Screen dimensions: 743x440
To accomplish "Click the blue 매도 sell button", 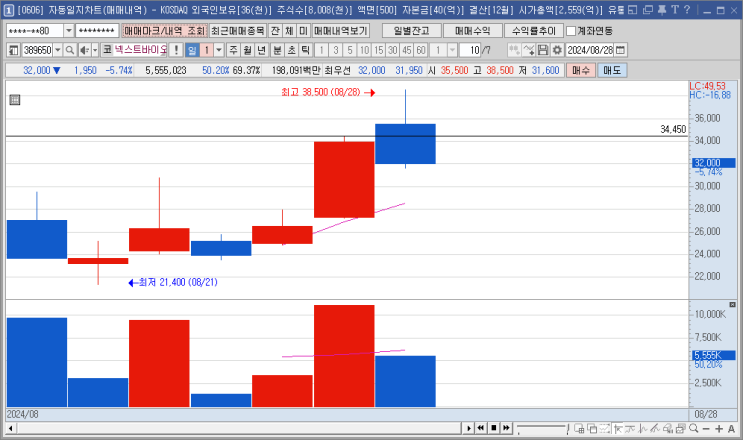I will tap(612, 70).
